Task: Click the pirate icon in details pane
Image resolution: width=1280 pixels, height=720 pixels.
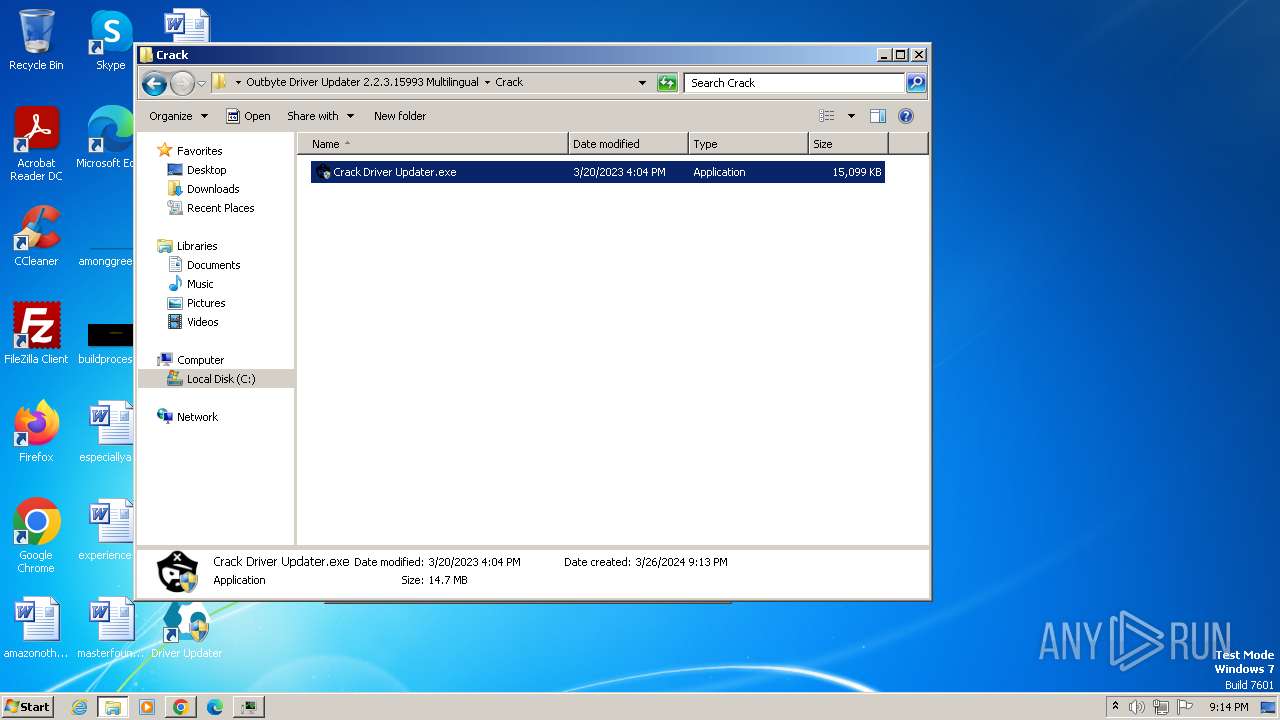Action: coord(178,571)
